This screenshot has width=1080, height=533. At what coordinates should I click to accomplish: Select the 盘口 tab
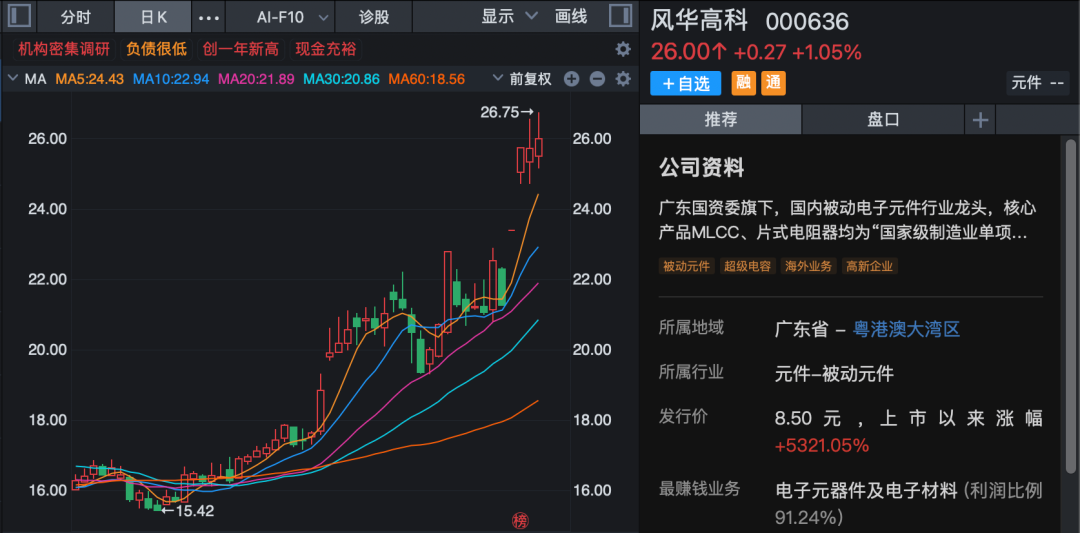coord(883,119)
